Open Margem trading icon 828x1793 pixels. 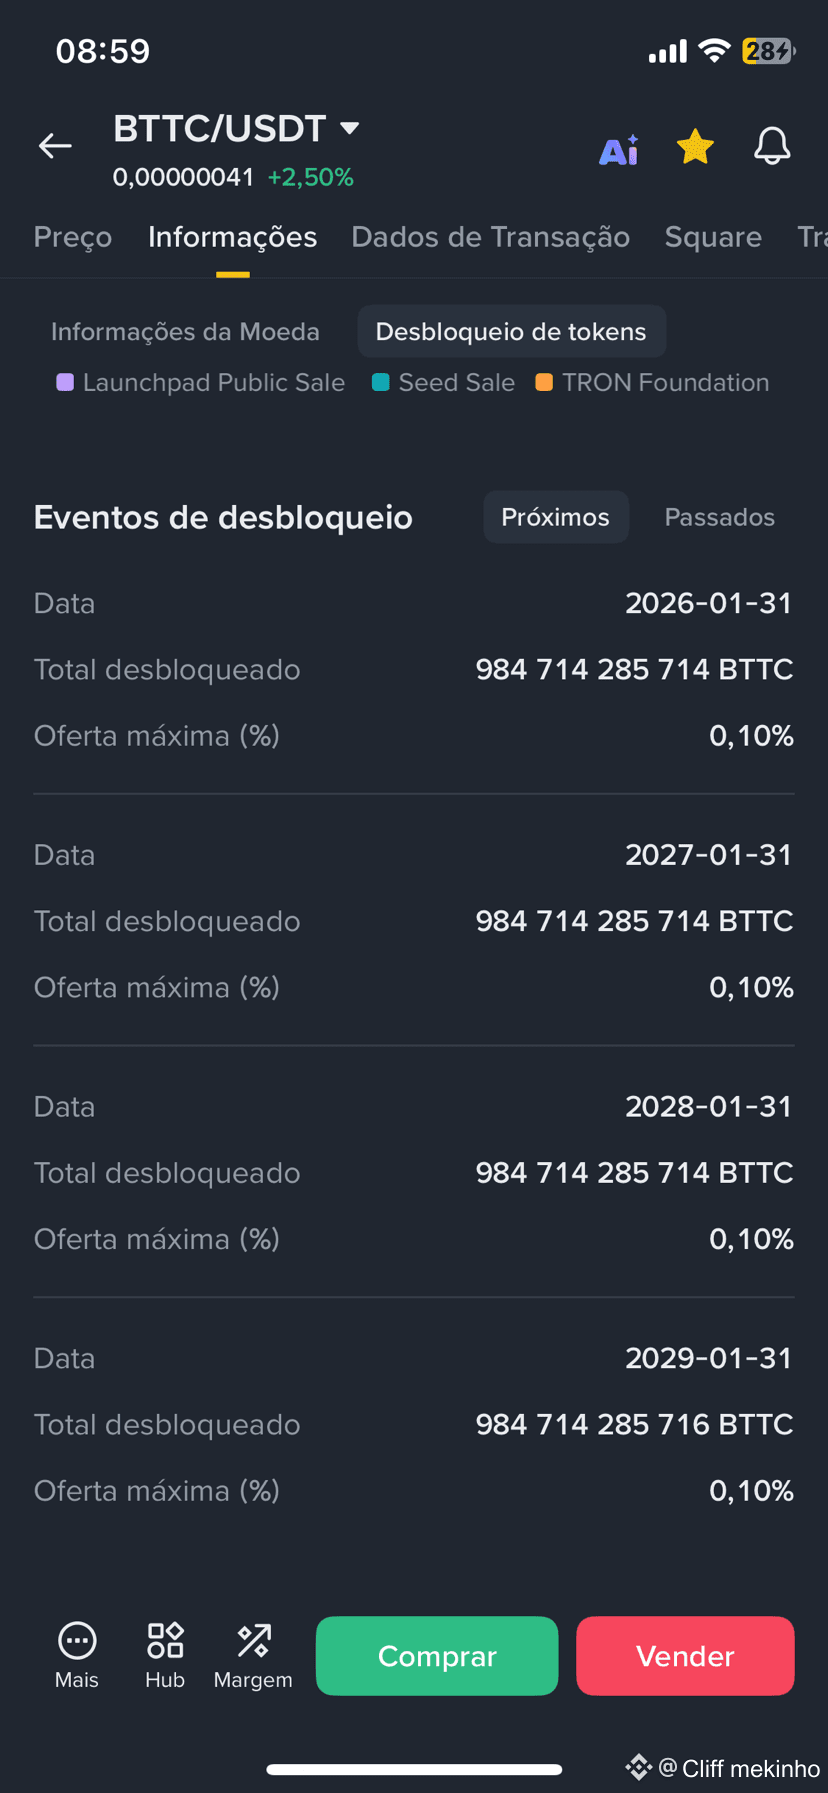(253, 1640)
